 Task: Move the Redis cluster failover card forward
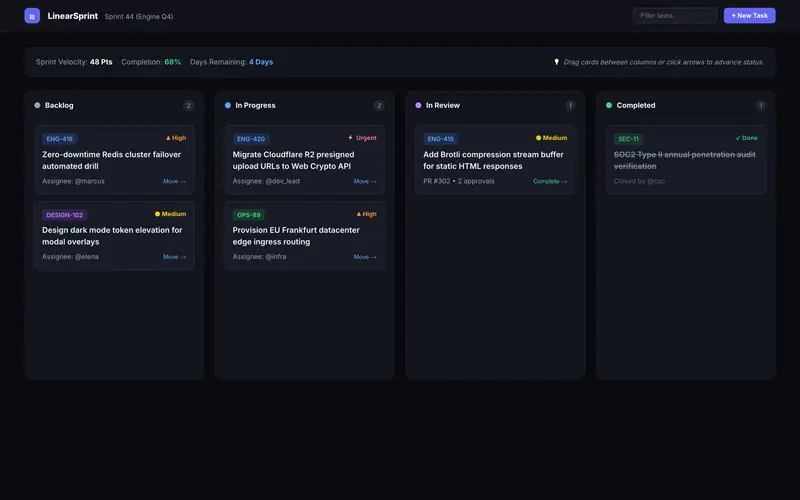[174, 182]
